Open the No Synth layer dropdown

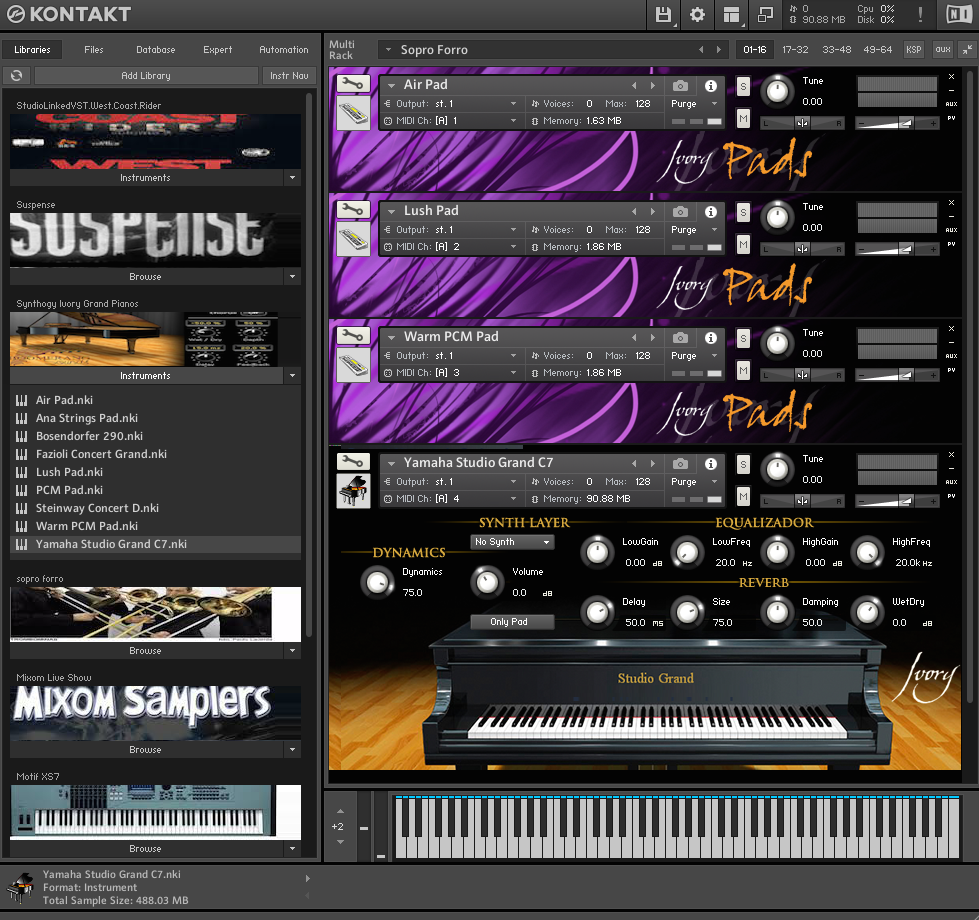pos(512,542)
